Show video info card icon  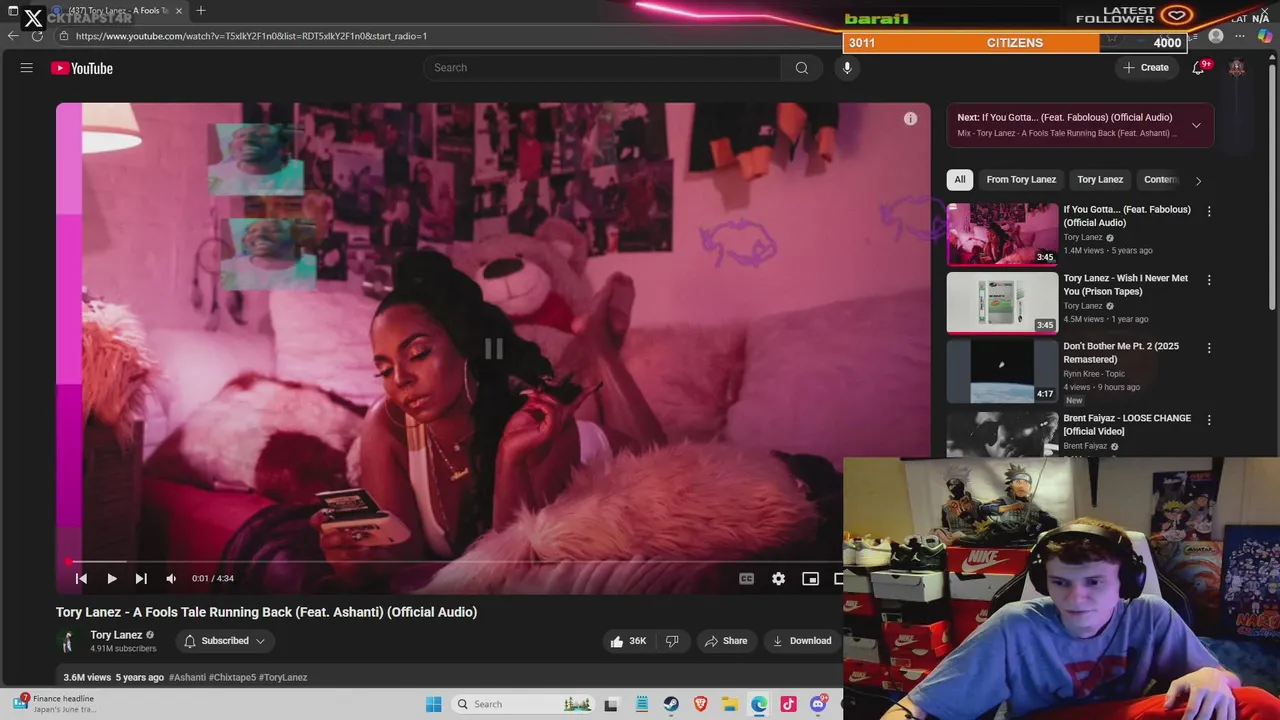point(910,119)
